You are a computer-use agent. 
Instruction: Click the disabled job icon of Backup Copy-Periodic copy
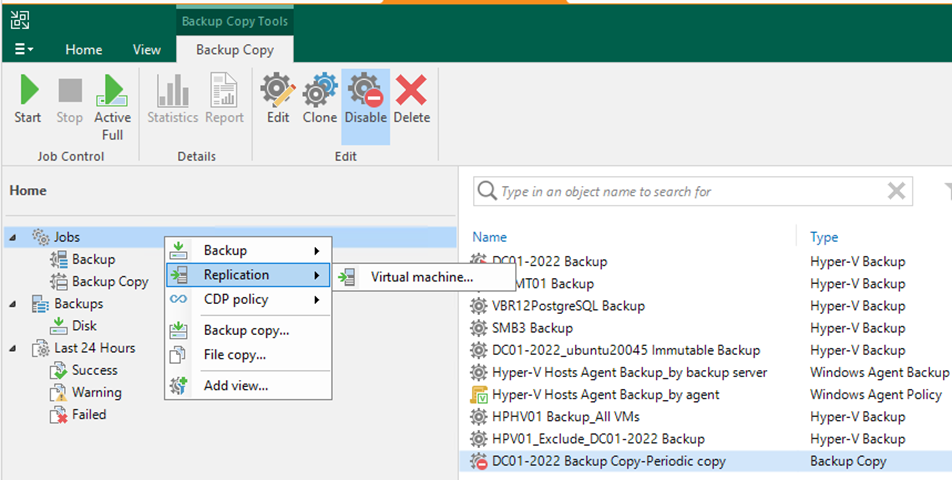[479, 461]
